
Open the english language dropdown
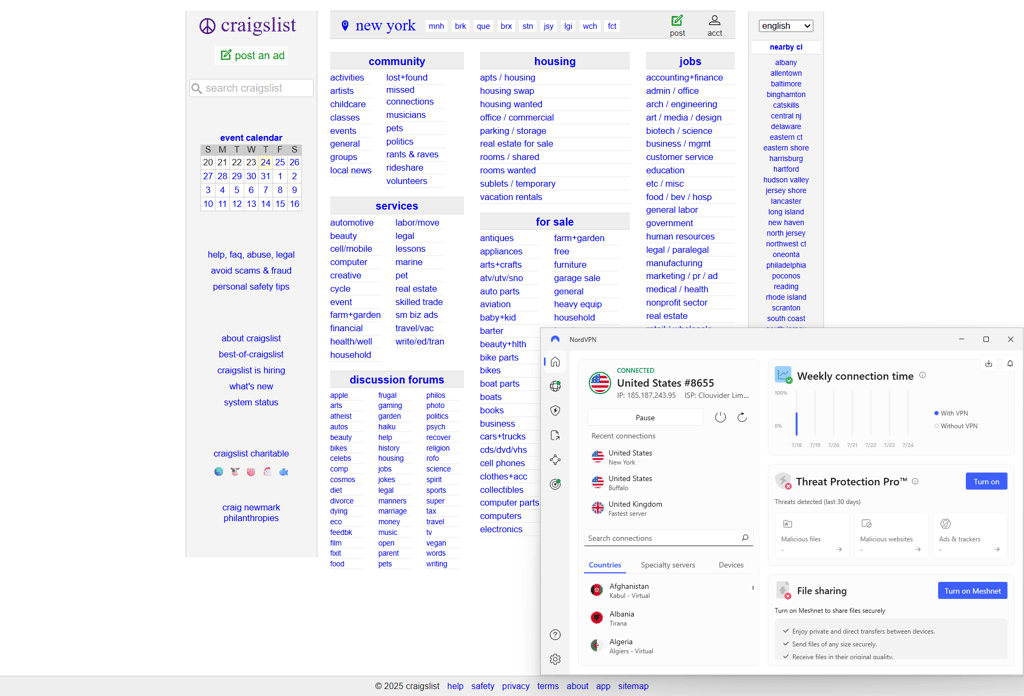point(786,25)
